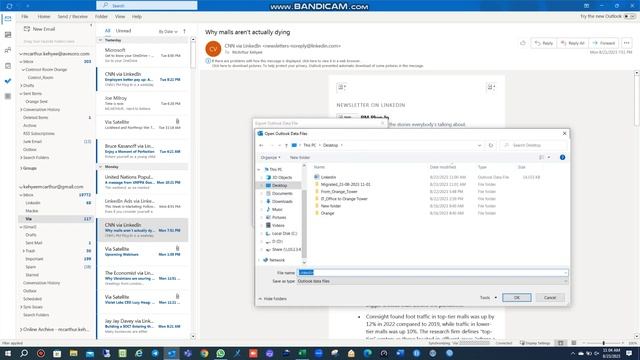Open the Joe Milroy email in list
640x360 pixels.
coord(143,103)
